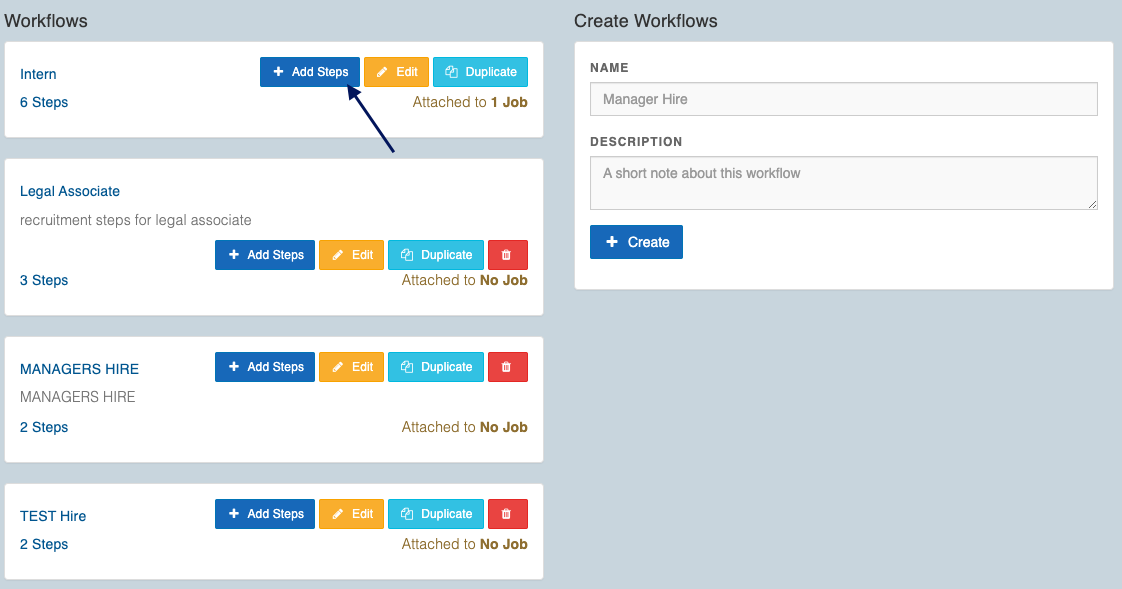1122x589 pixels.
Task: Edit the MANAGERS HIRE workflow
Action: coord(351,367)
